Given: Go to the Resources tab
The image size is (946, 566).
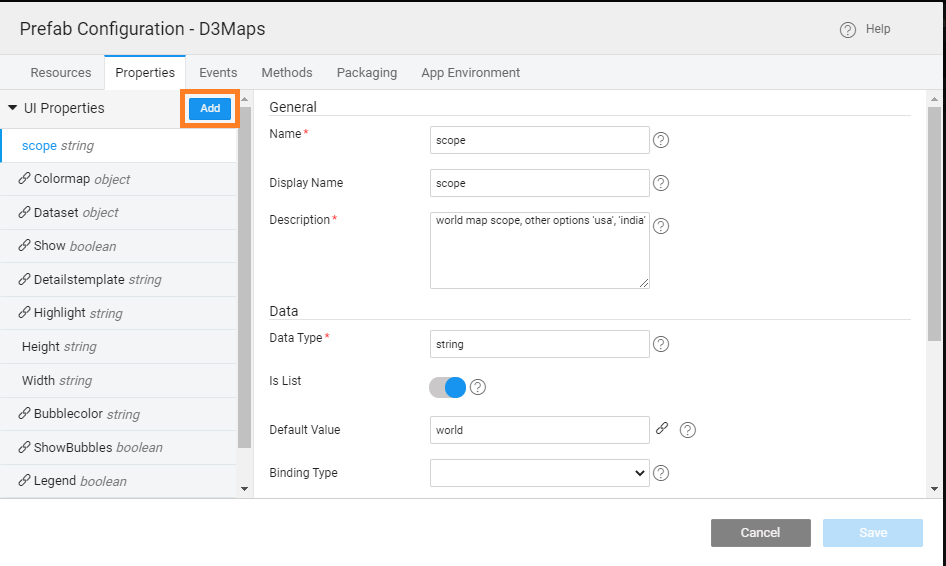Looking at the screenshot, I should (x=61, y=73).
